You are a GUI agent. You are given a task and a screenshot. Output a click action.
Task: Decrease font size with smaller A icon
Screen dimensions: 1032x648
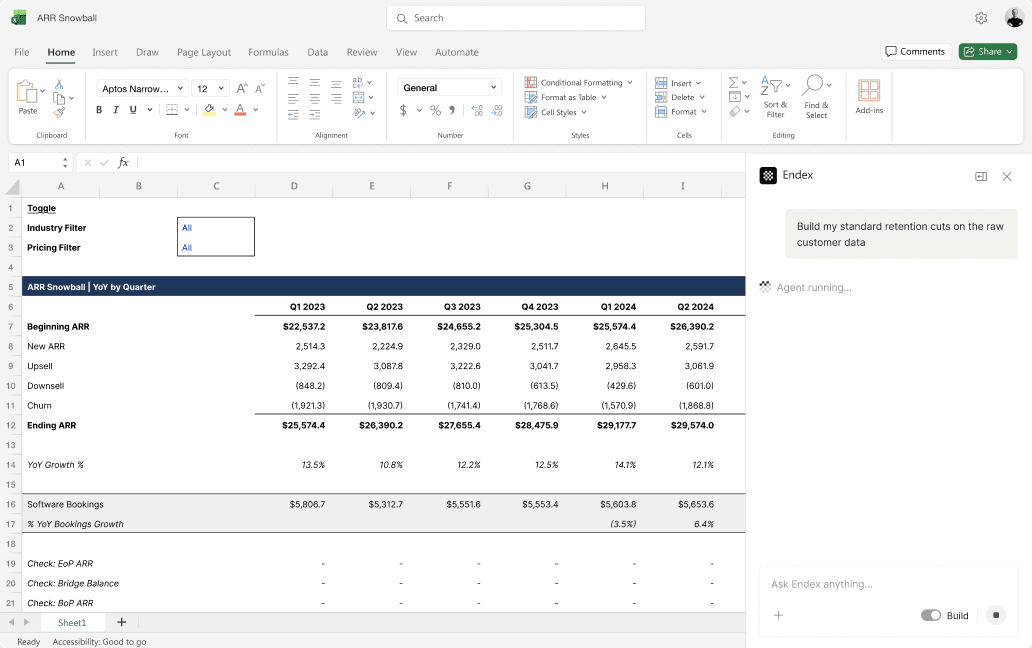(x=260, y=87)
